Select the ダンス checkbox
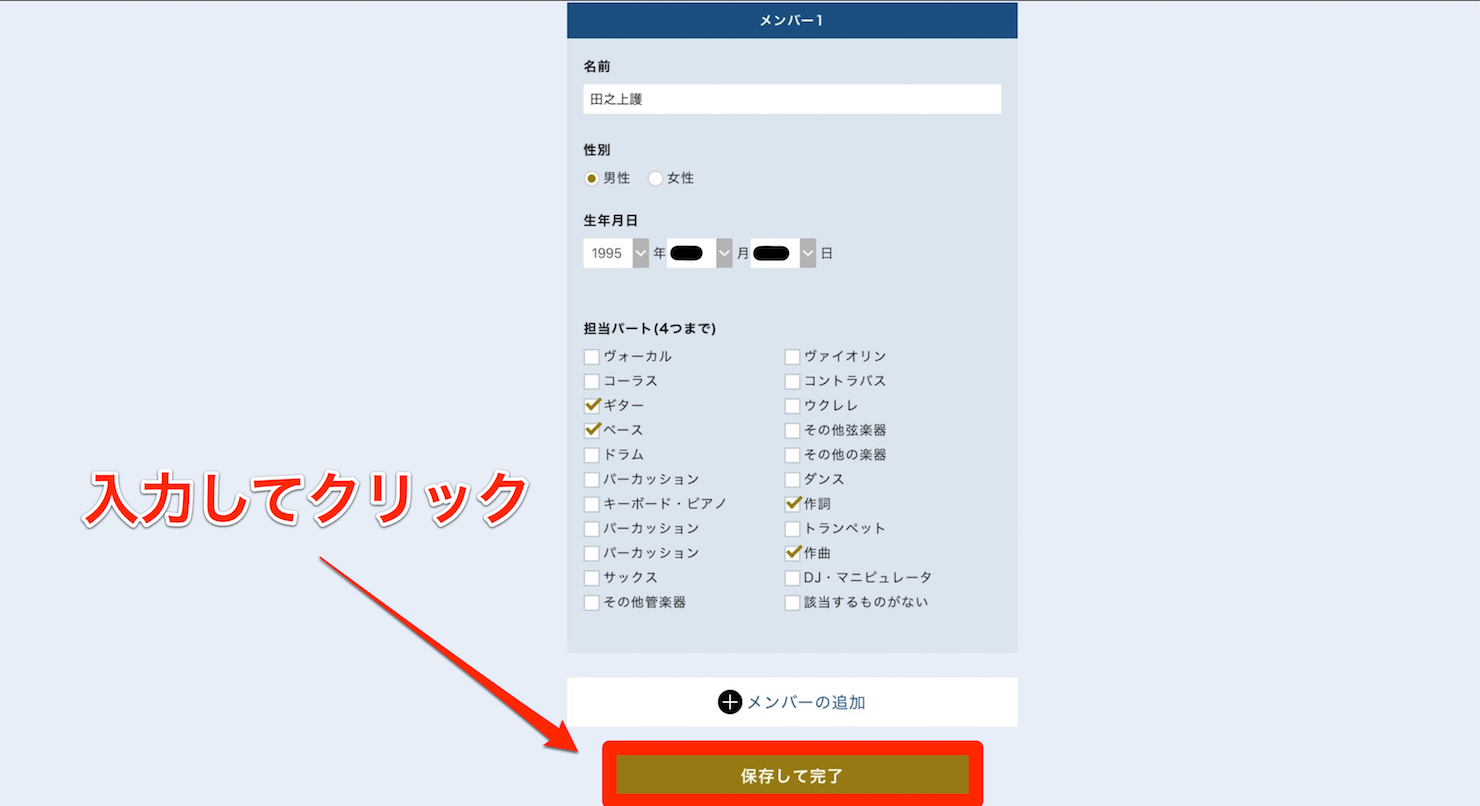Viewport: 1480px width, 806px height. click(x=792, y=480)
